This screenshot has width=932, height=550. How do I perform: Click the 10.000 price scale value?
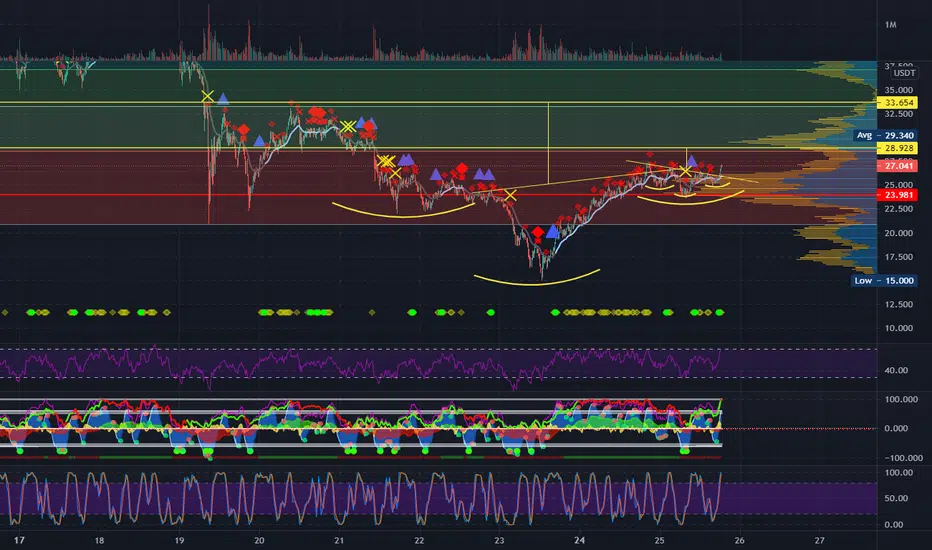pyautogui.click(x=899, y=328)
